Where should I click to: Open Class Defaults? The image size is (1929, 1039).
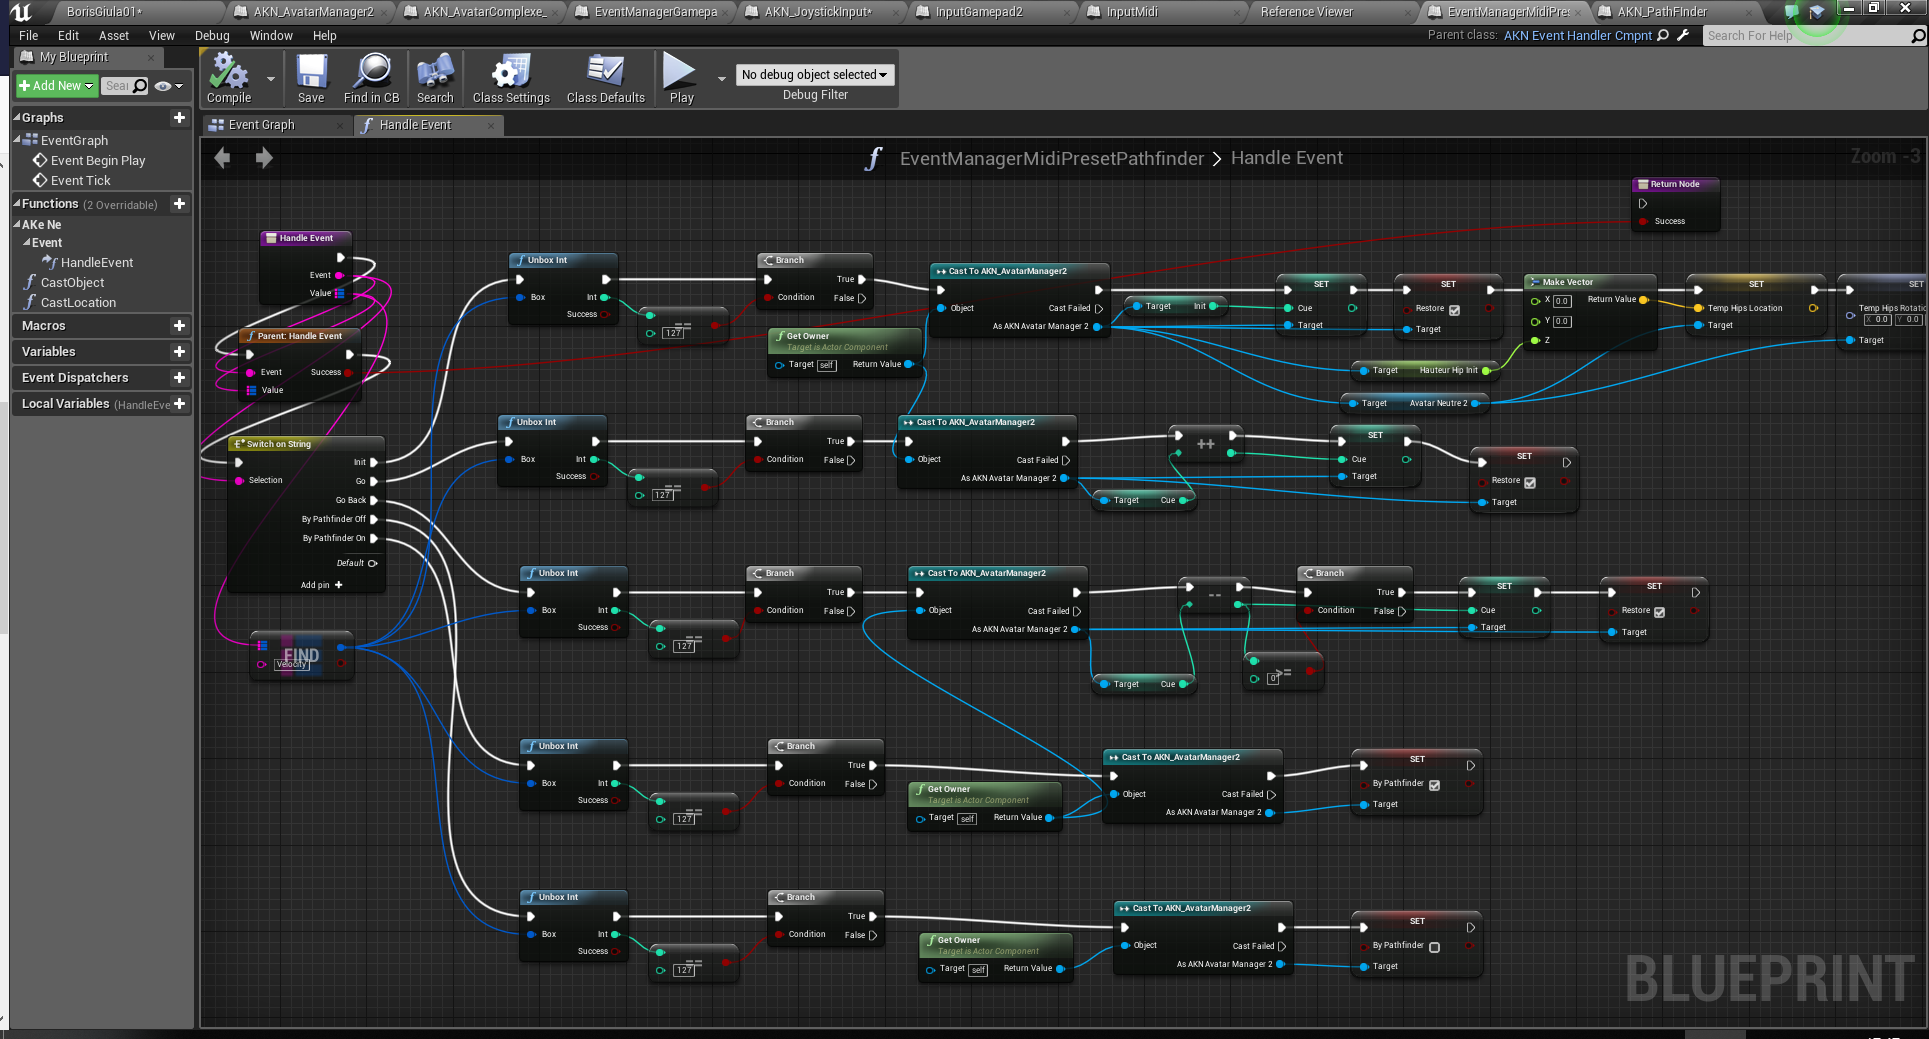click(x=605, y=79)
